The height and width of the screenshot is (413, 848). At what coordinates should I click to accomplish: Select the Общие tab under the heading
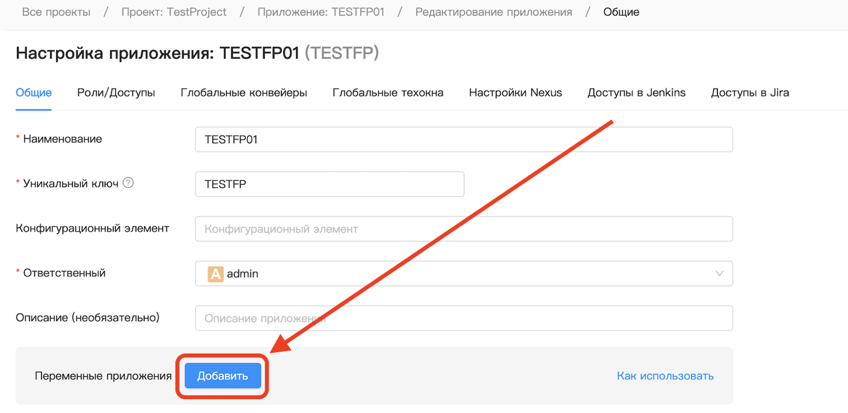[x=34, y=93]
